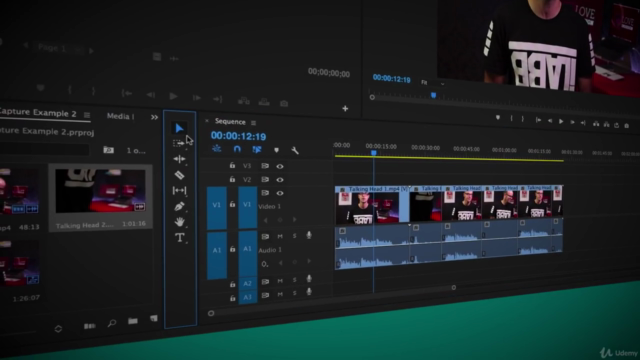The height and width of the screenshot is (360, 640).
Task: Click the A1 source patch button
Action: click(x=217, y=256)
